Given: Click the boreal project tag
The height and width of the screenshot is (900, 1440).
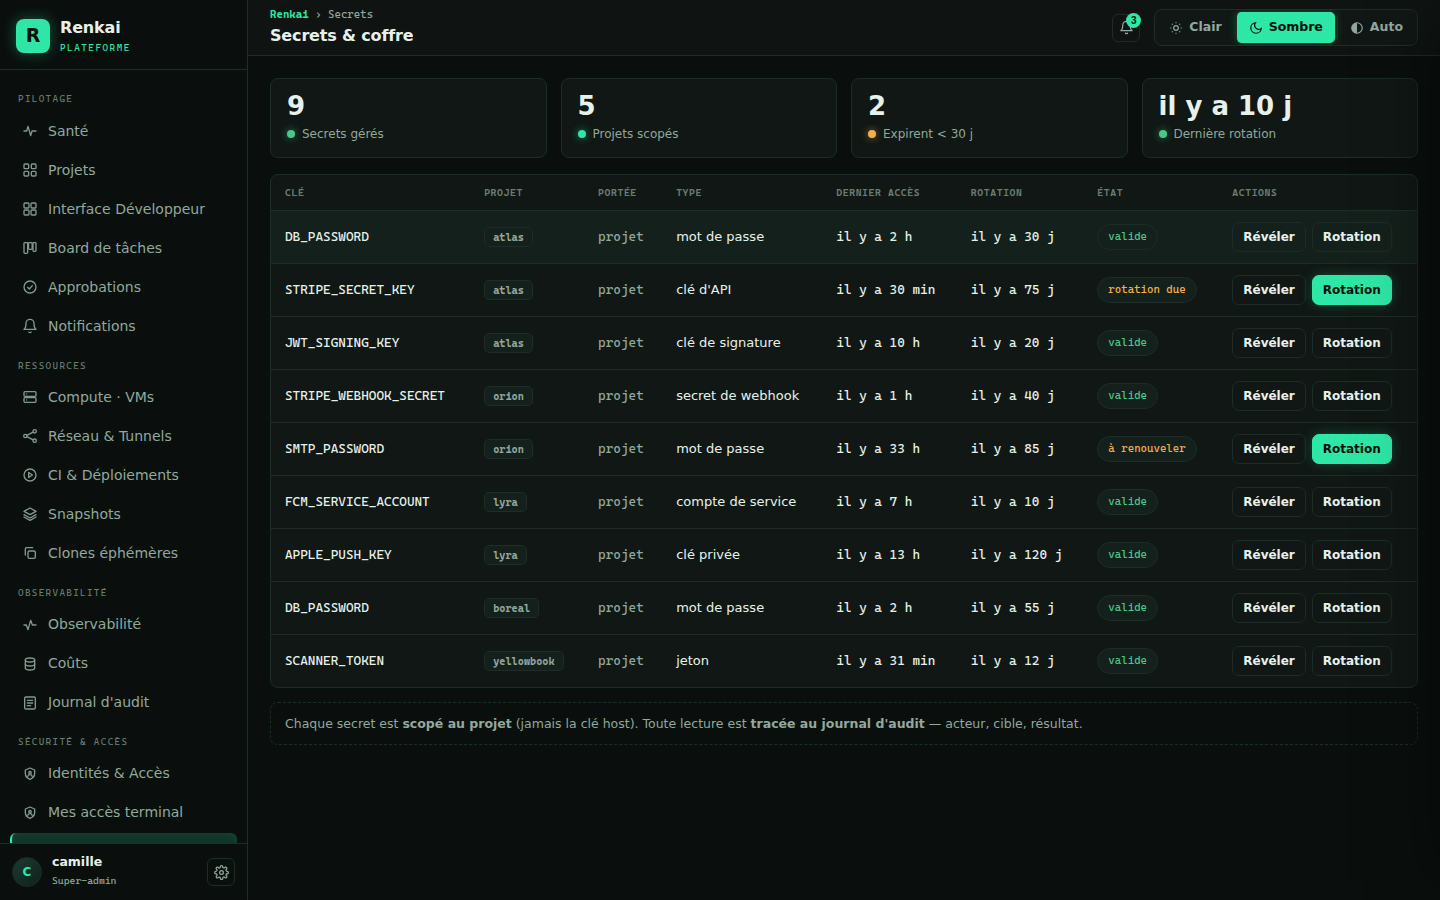Looking at the screenshot, I should point(511,608).
